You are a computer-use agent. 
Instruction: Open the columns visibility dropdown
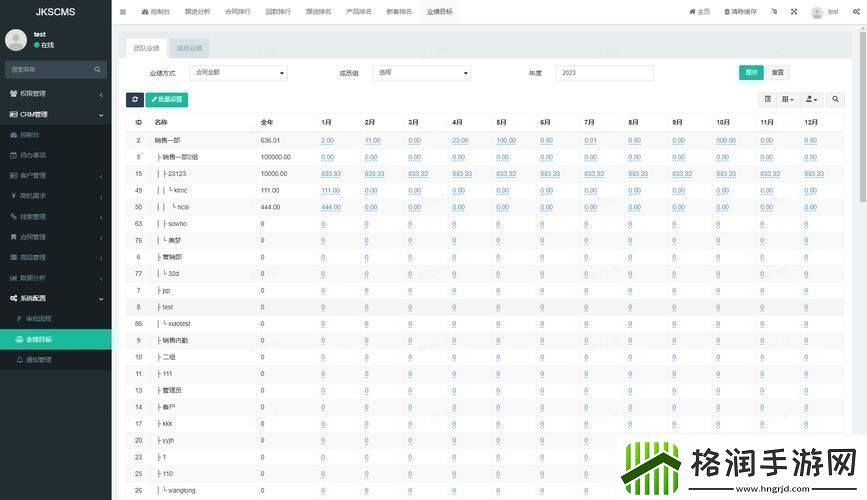788,99
